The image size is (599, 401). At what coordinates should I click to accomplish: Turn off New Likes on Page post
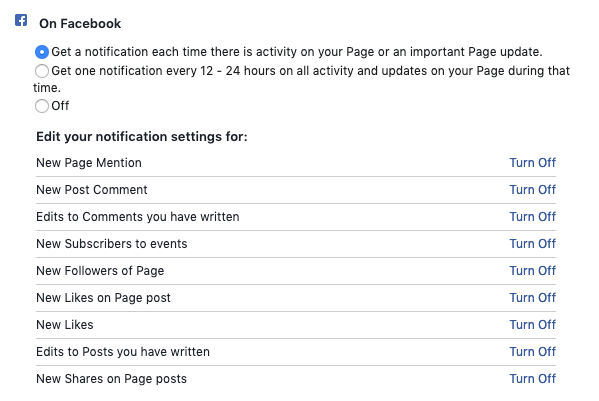pos(533,298)
